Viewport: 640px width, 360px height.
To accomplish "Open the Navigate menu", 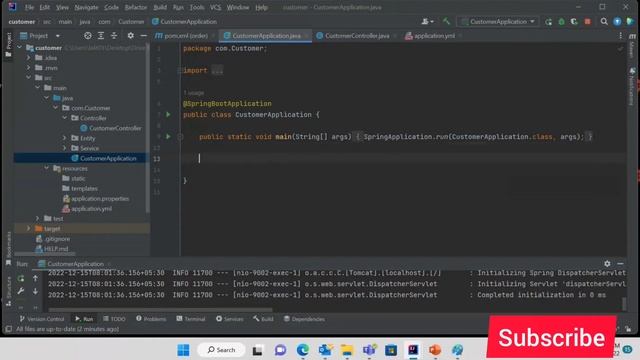I will [x=86, y=7].
